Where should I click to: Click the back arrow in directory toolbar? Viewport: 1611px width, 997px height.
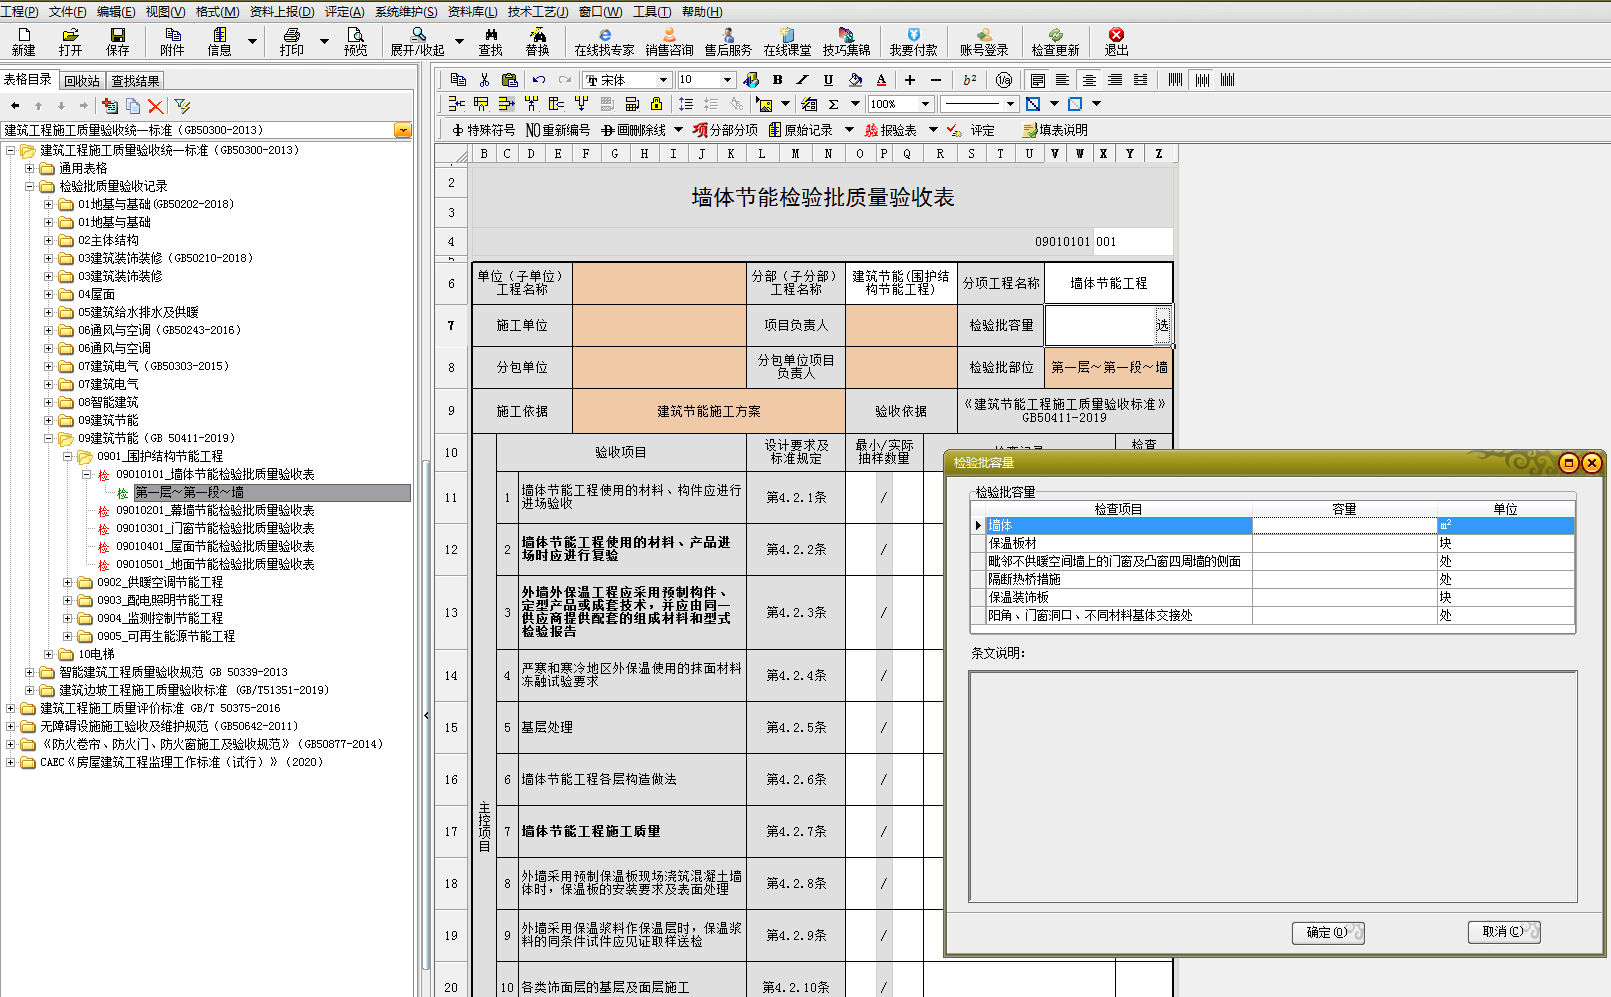(x=15, y=106)
